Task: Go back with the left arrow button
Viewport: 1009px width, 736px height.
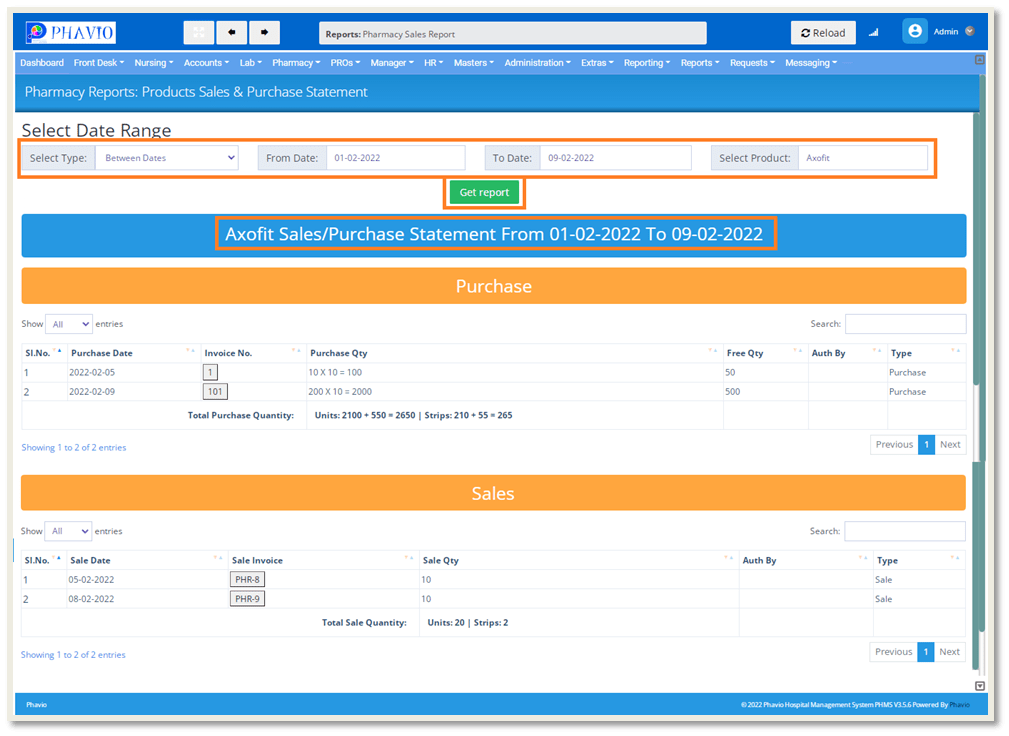Action: tap(232, 32)
